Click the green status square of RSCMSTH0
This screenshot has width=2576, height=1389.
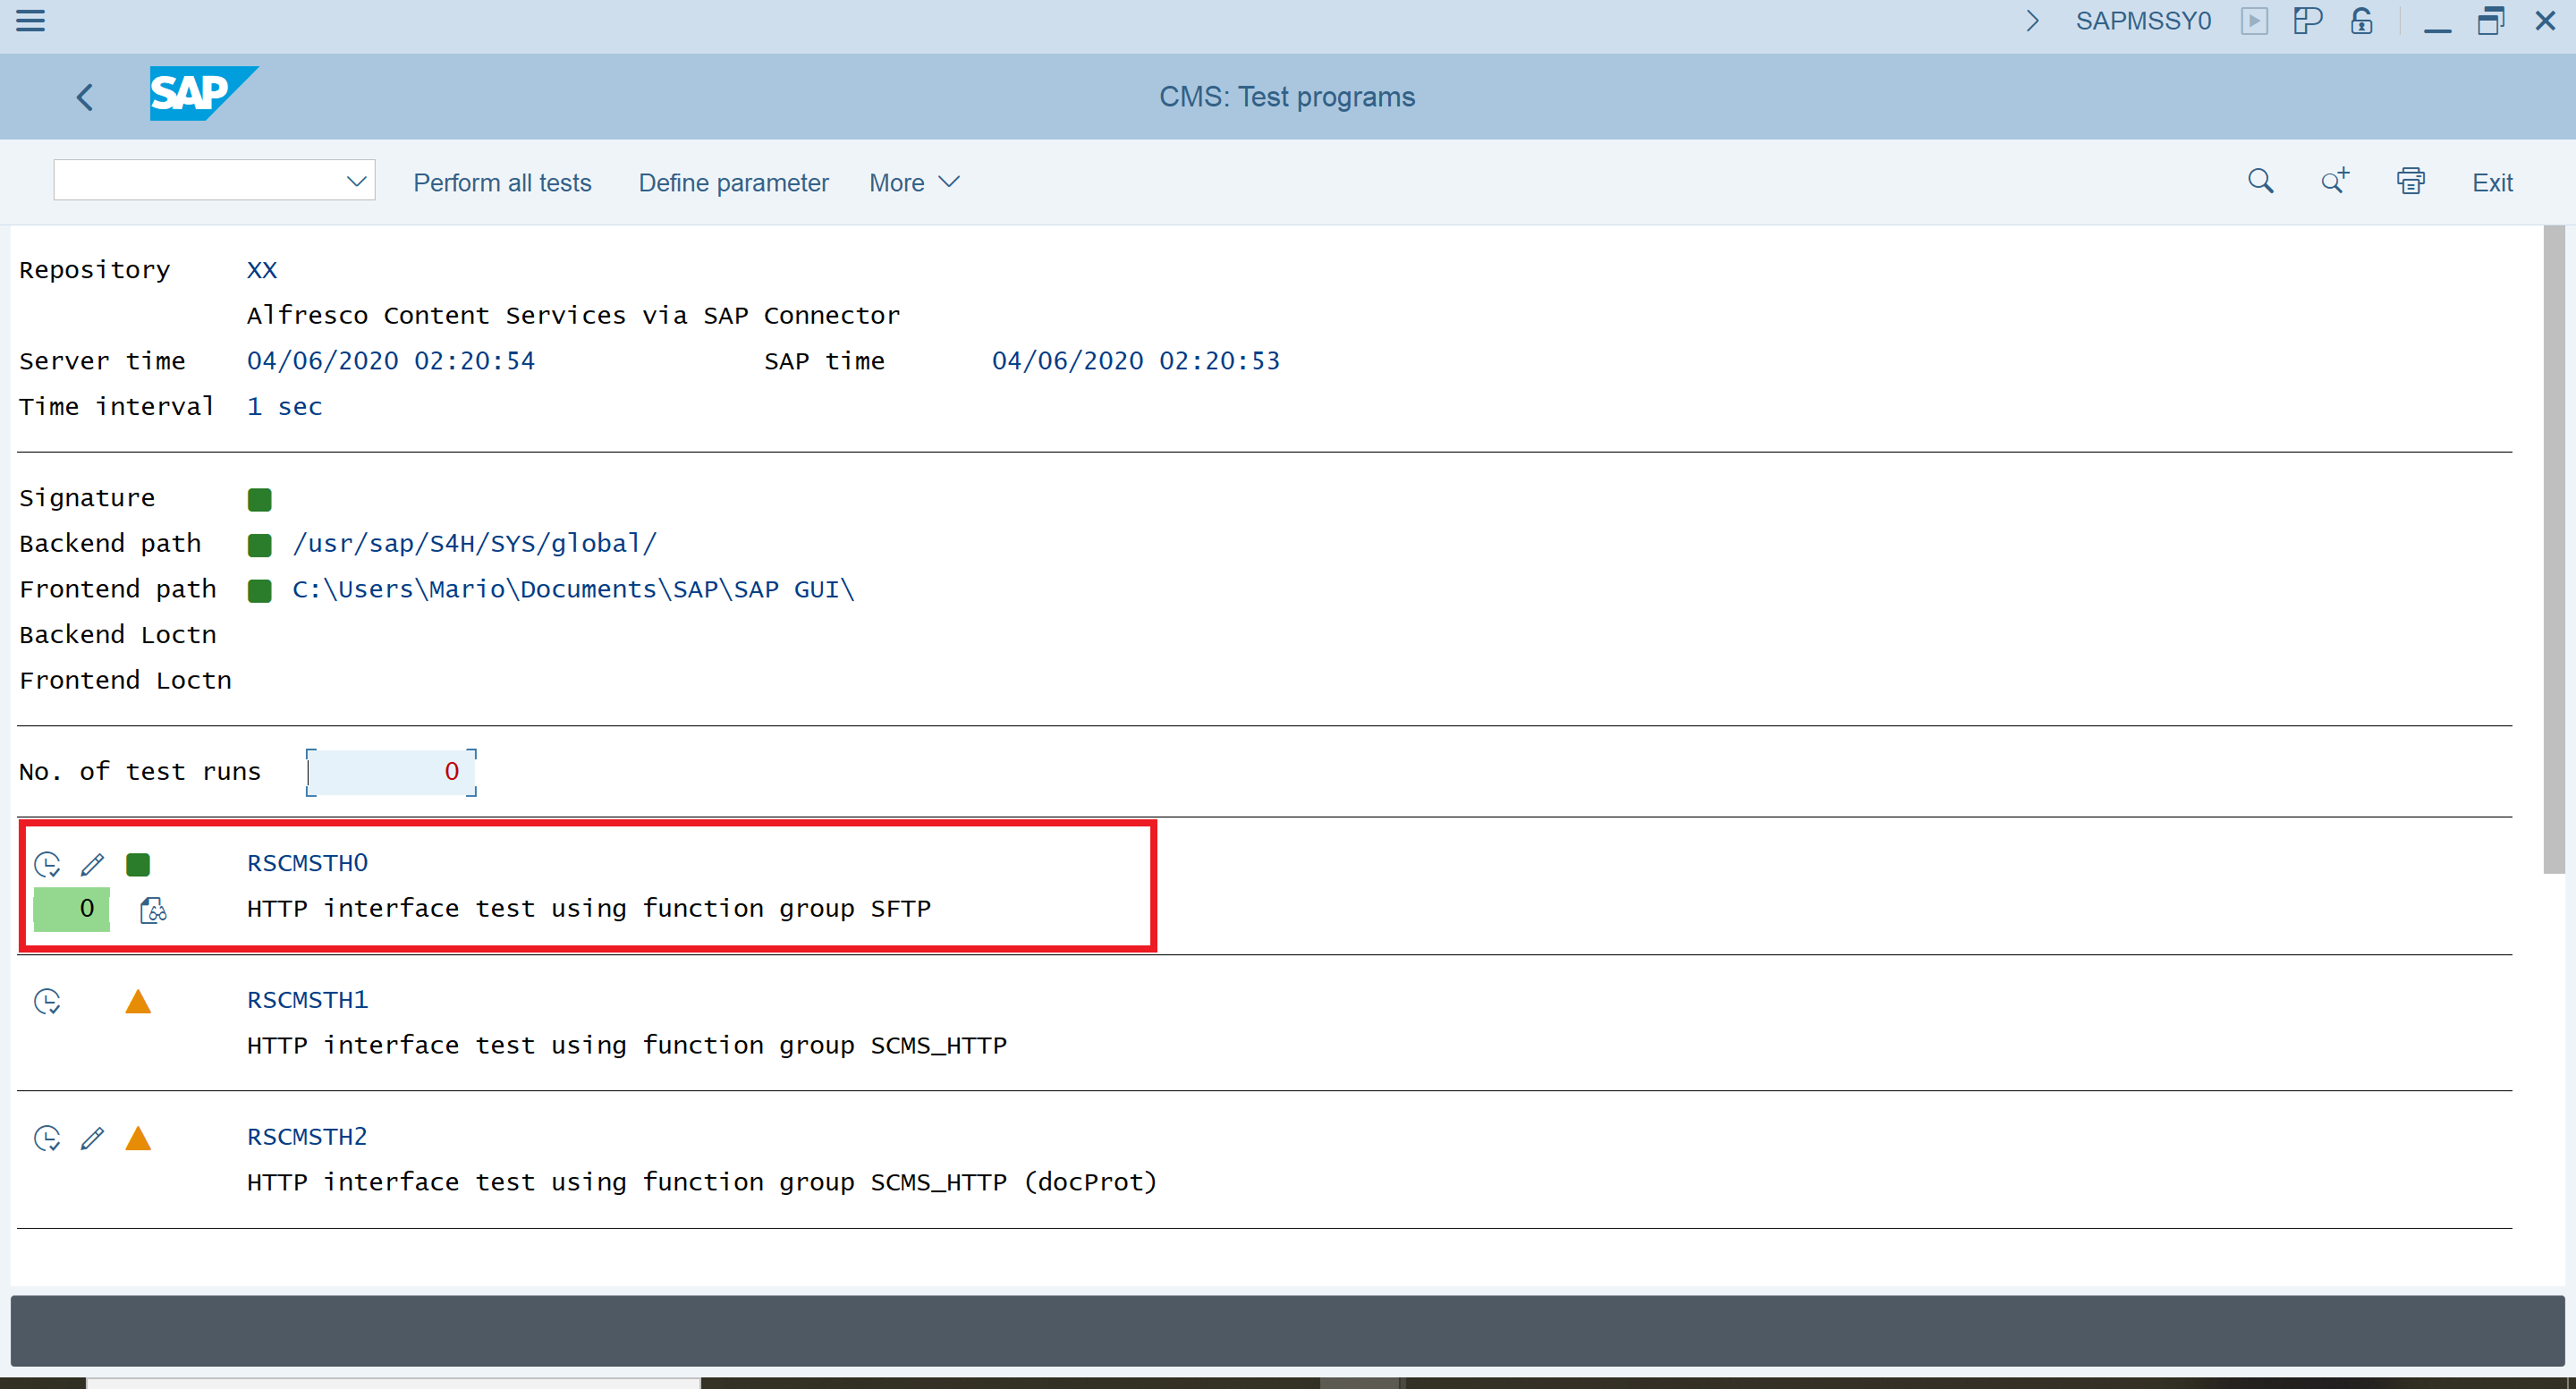click(138, 864)
